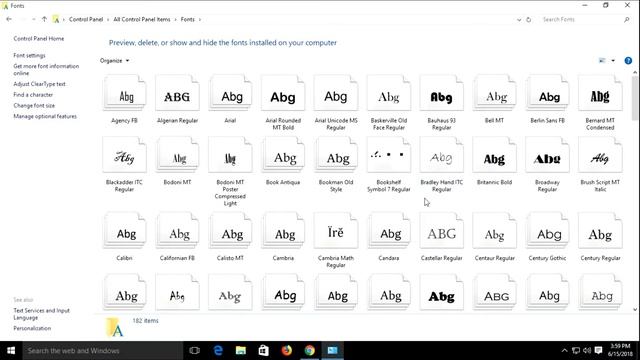Viewport: 640px width, 360px height.
Task: Open the Organize dropdown menu
Action: click(115, 60)
